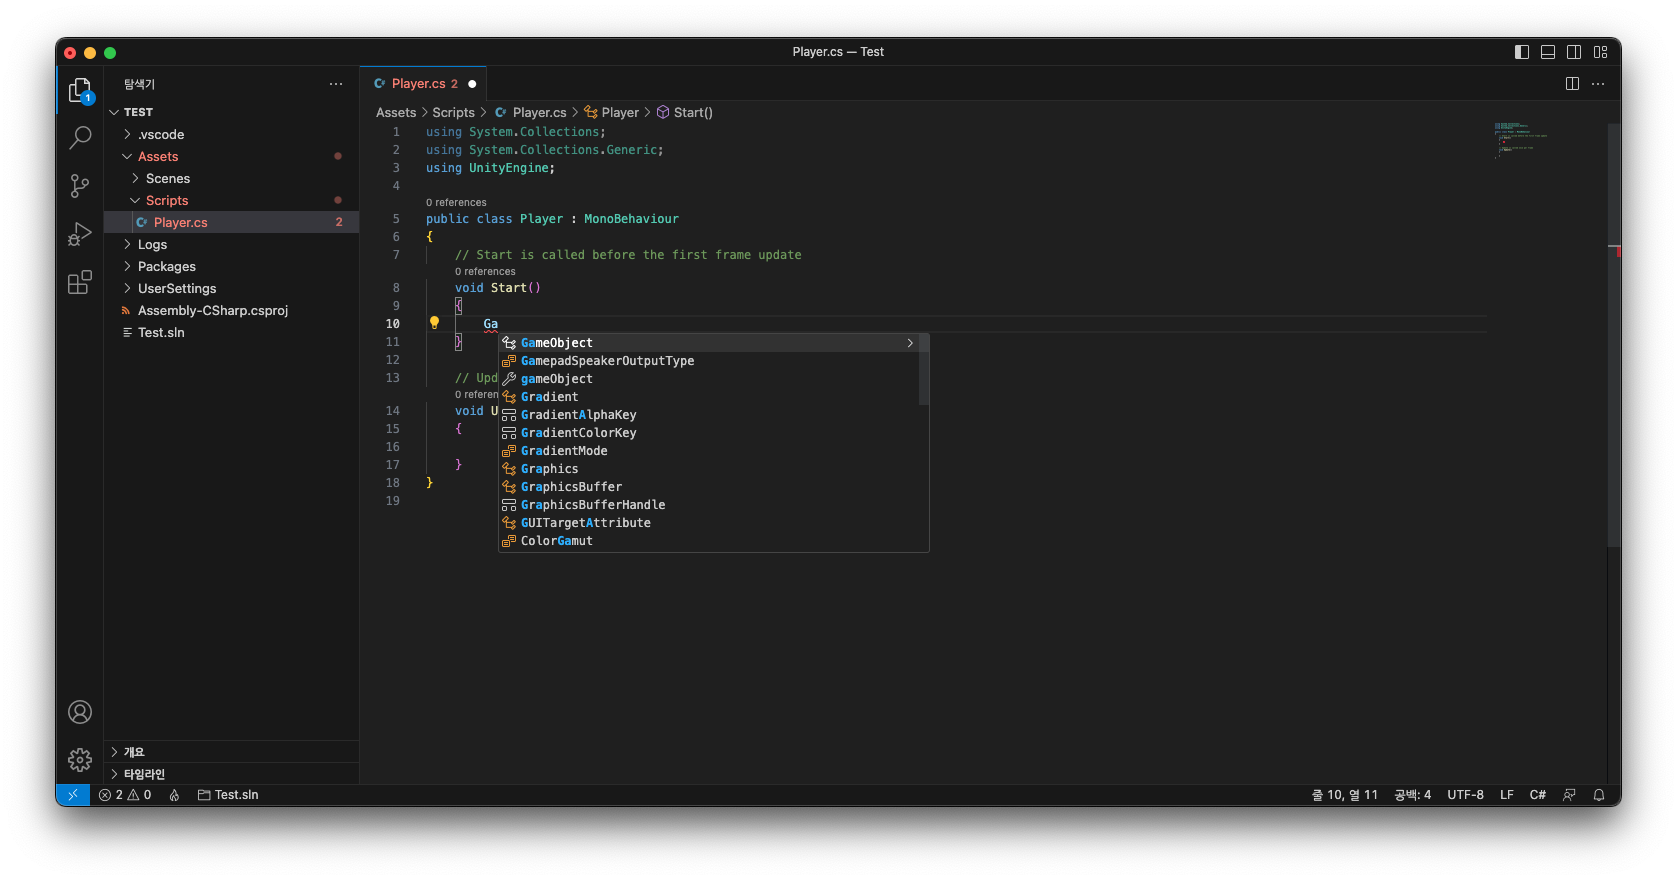Toggle the bottom panel visibility
This screenshot has width=1677, height=880.
coord(1548,52)
